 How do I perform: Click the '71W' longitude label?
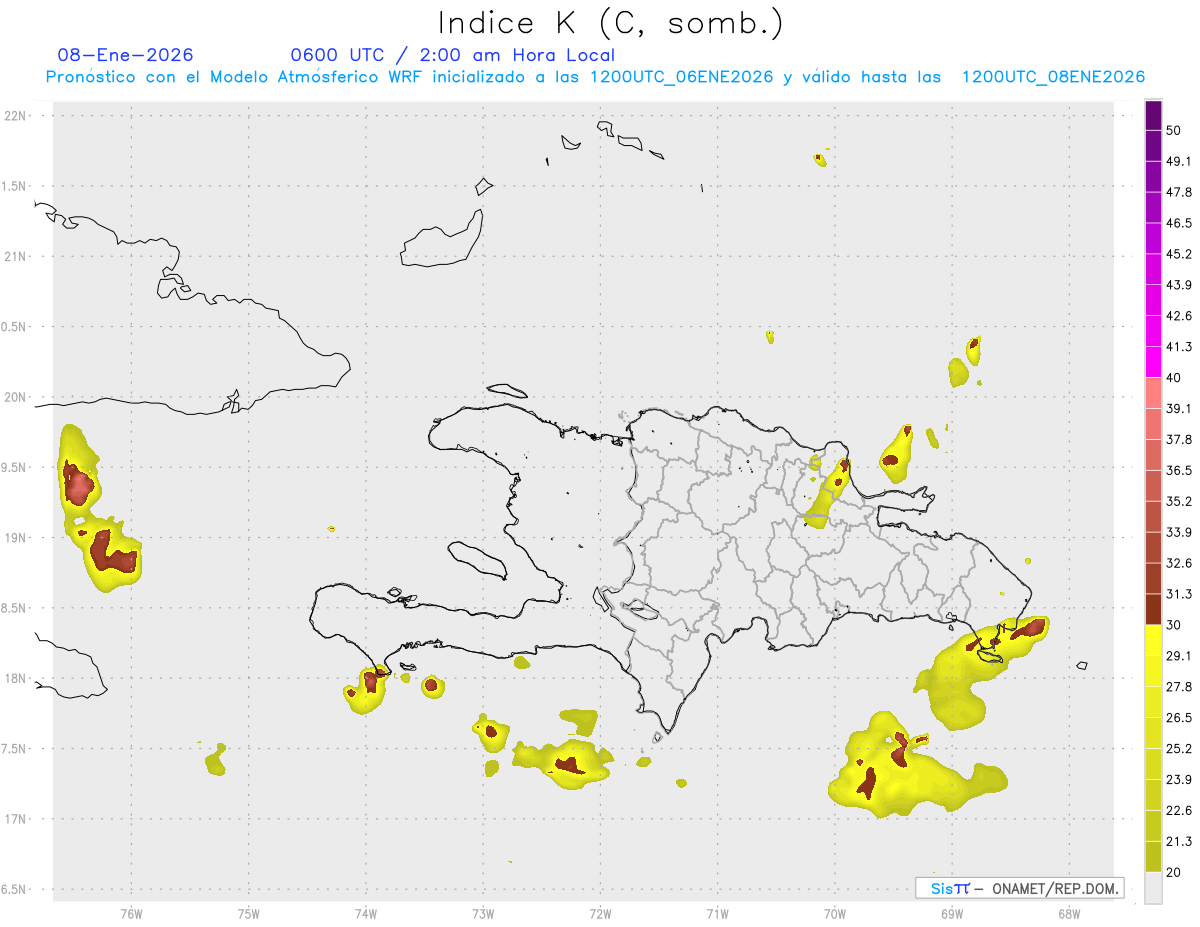tap(717, 913)
